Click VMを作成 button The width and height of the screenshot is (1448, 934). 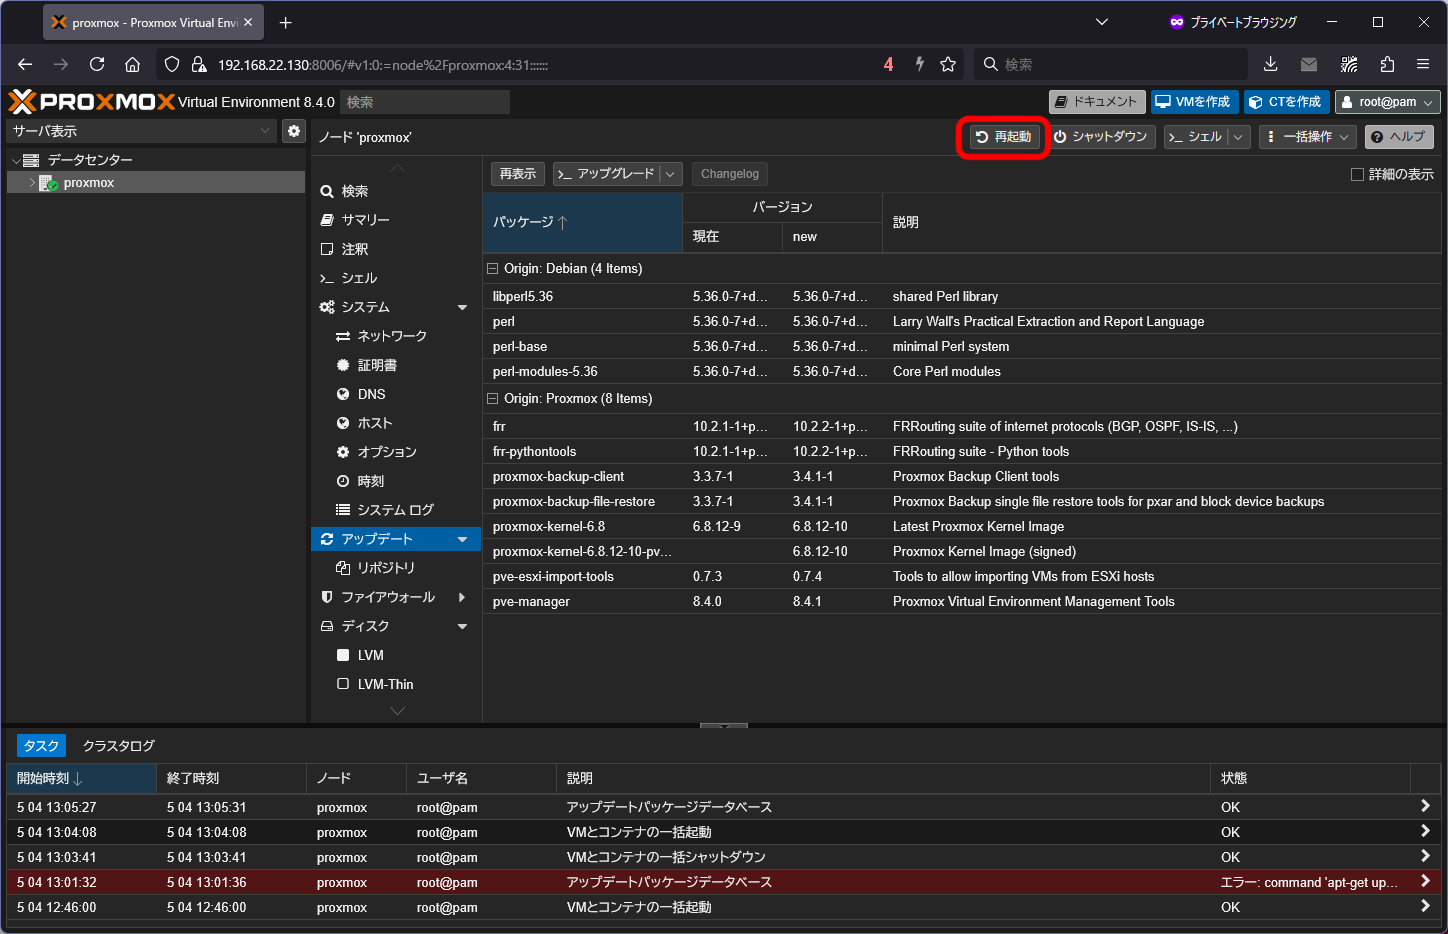point(1194,102)
